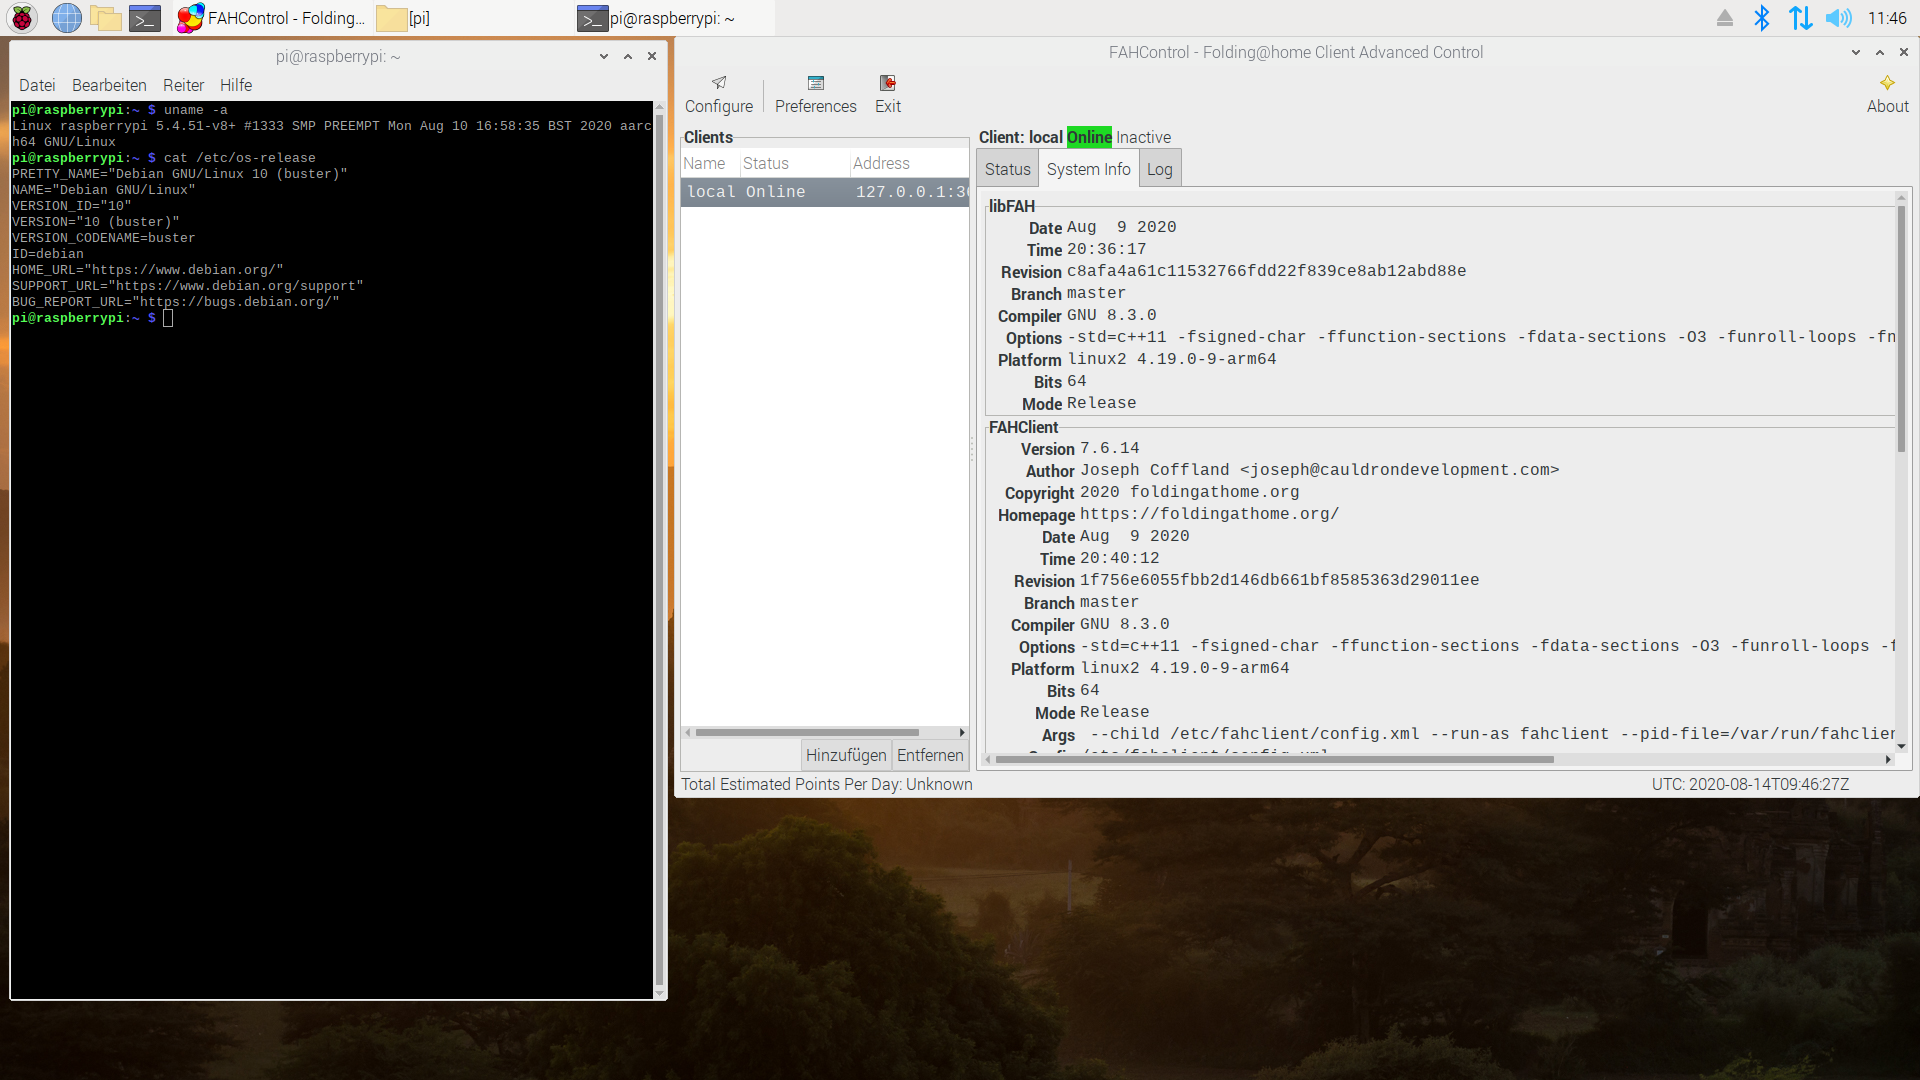Open the file manager taskbar icon
The height and width of the screenshot is (1080, 1920).
(x=105, y=18)
